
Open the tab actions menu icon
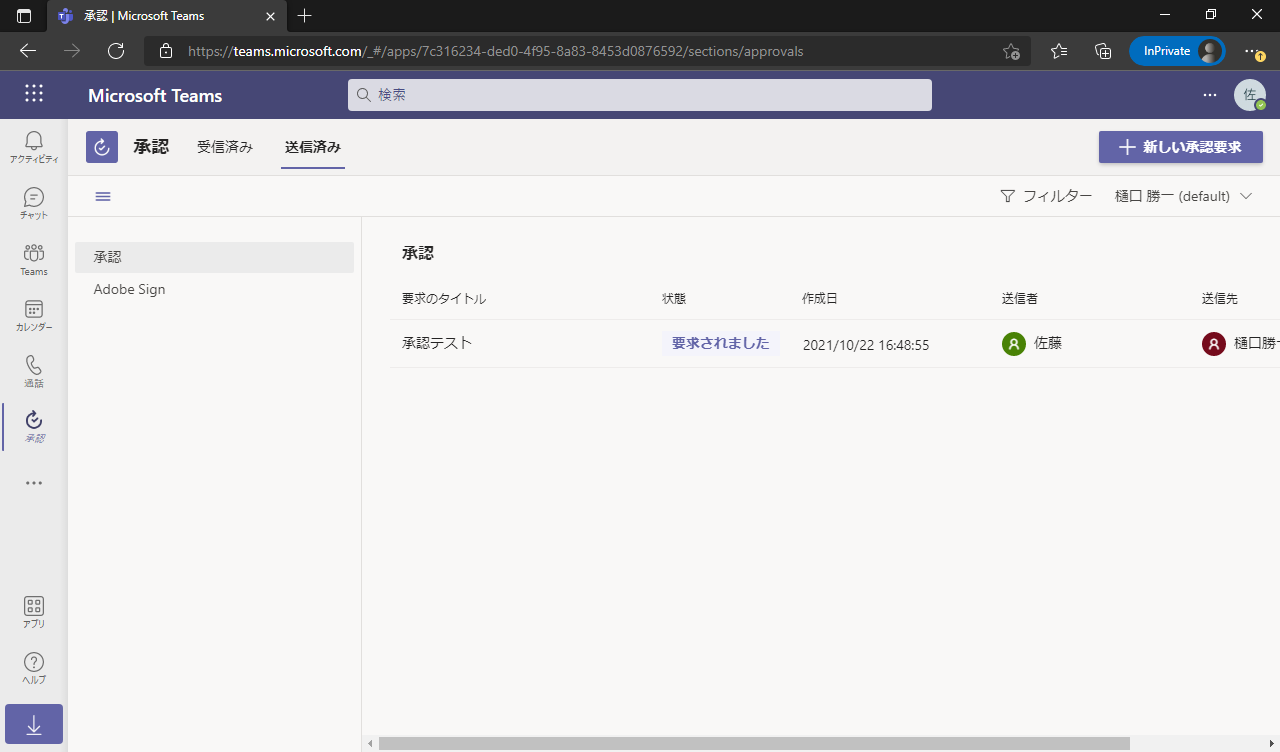click(24, 16)
